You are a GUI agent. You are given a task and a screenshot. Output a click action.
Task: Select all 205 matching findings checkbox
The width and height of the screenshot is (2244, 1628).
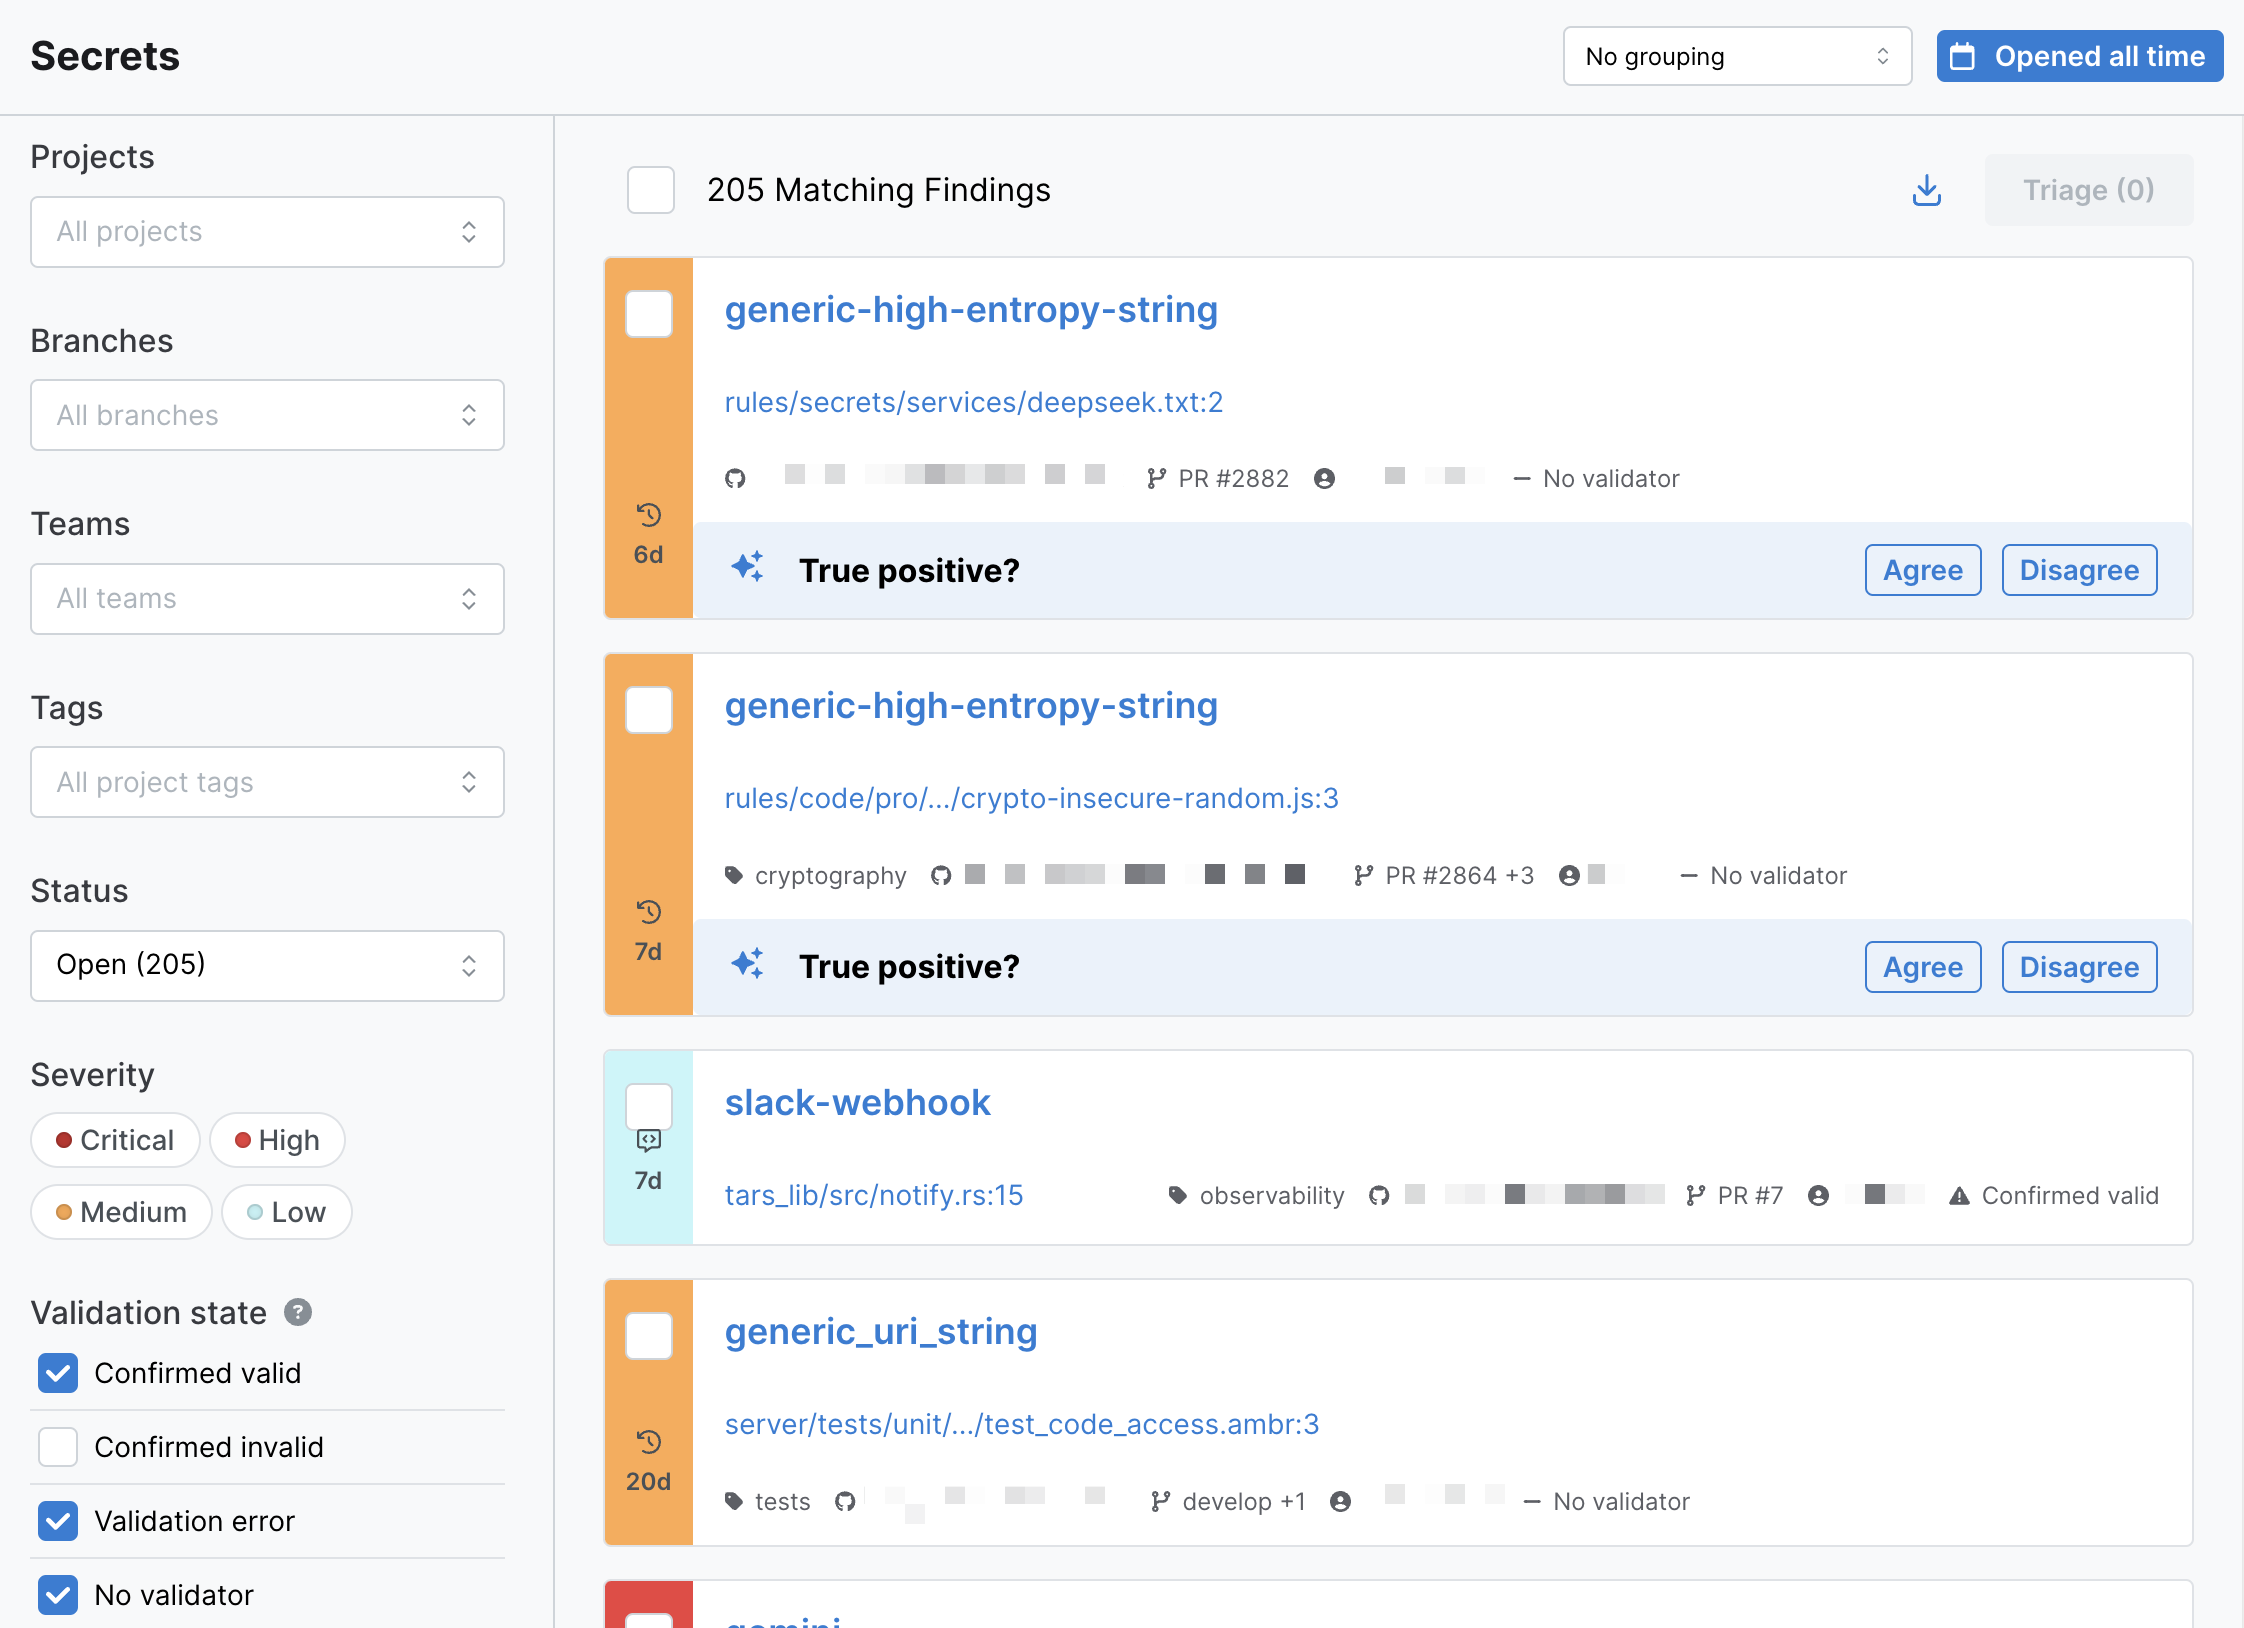tap(651, 190)
